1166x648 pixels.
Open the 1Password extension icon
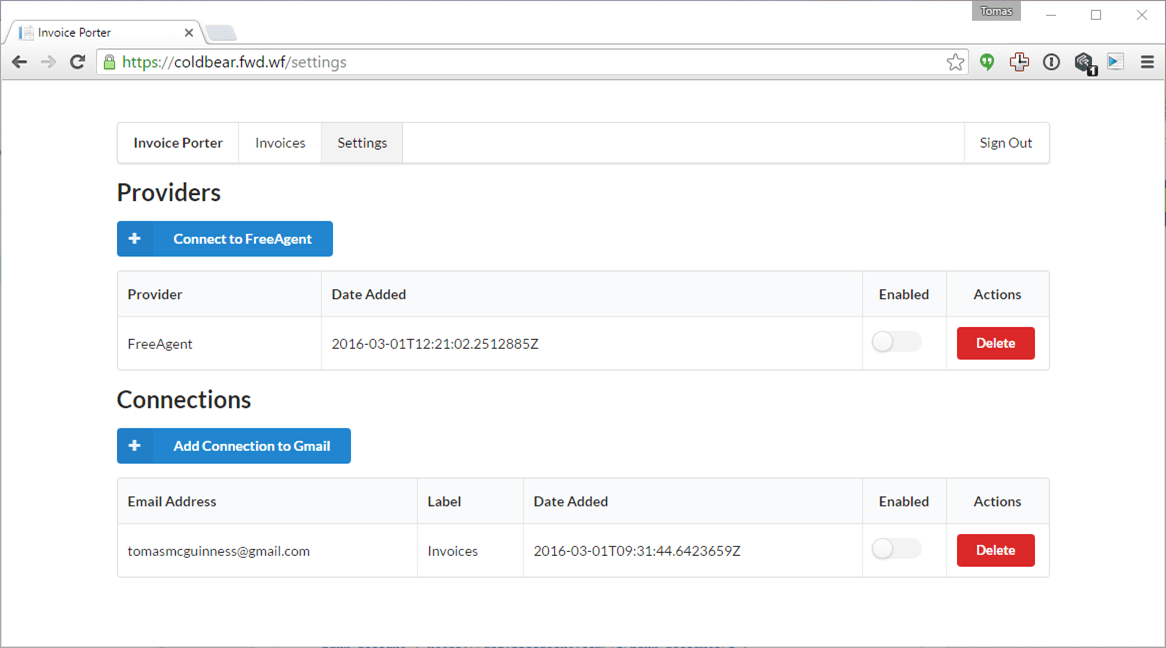(1051, 62)
